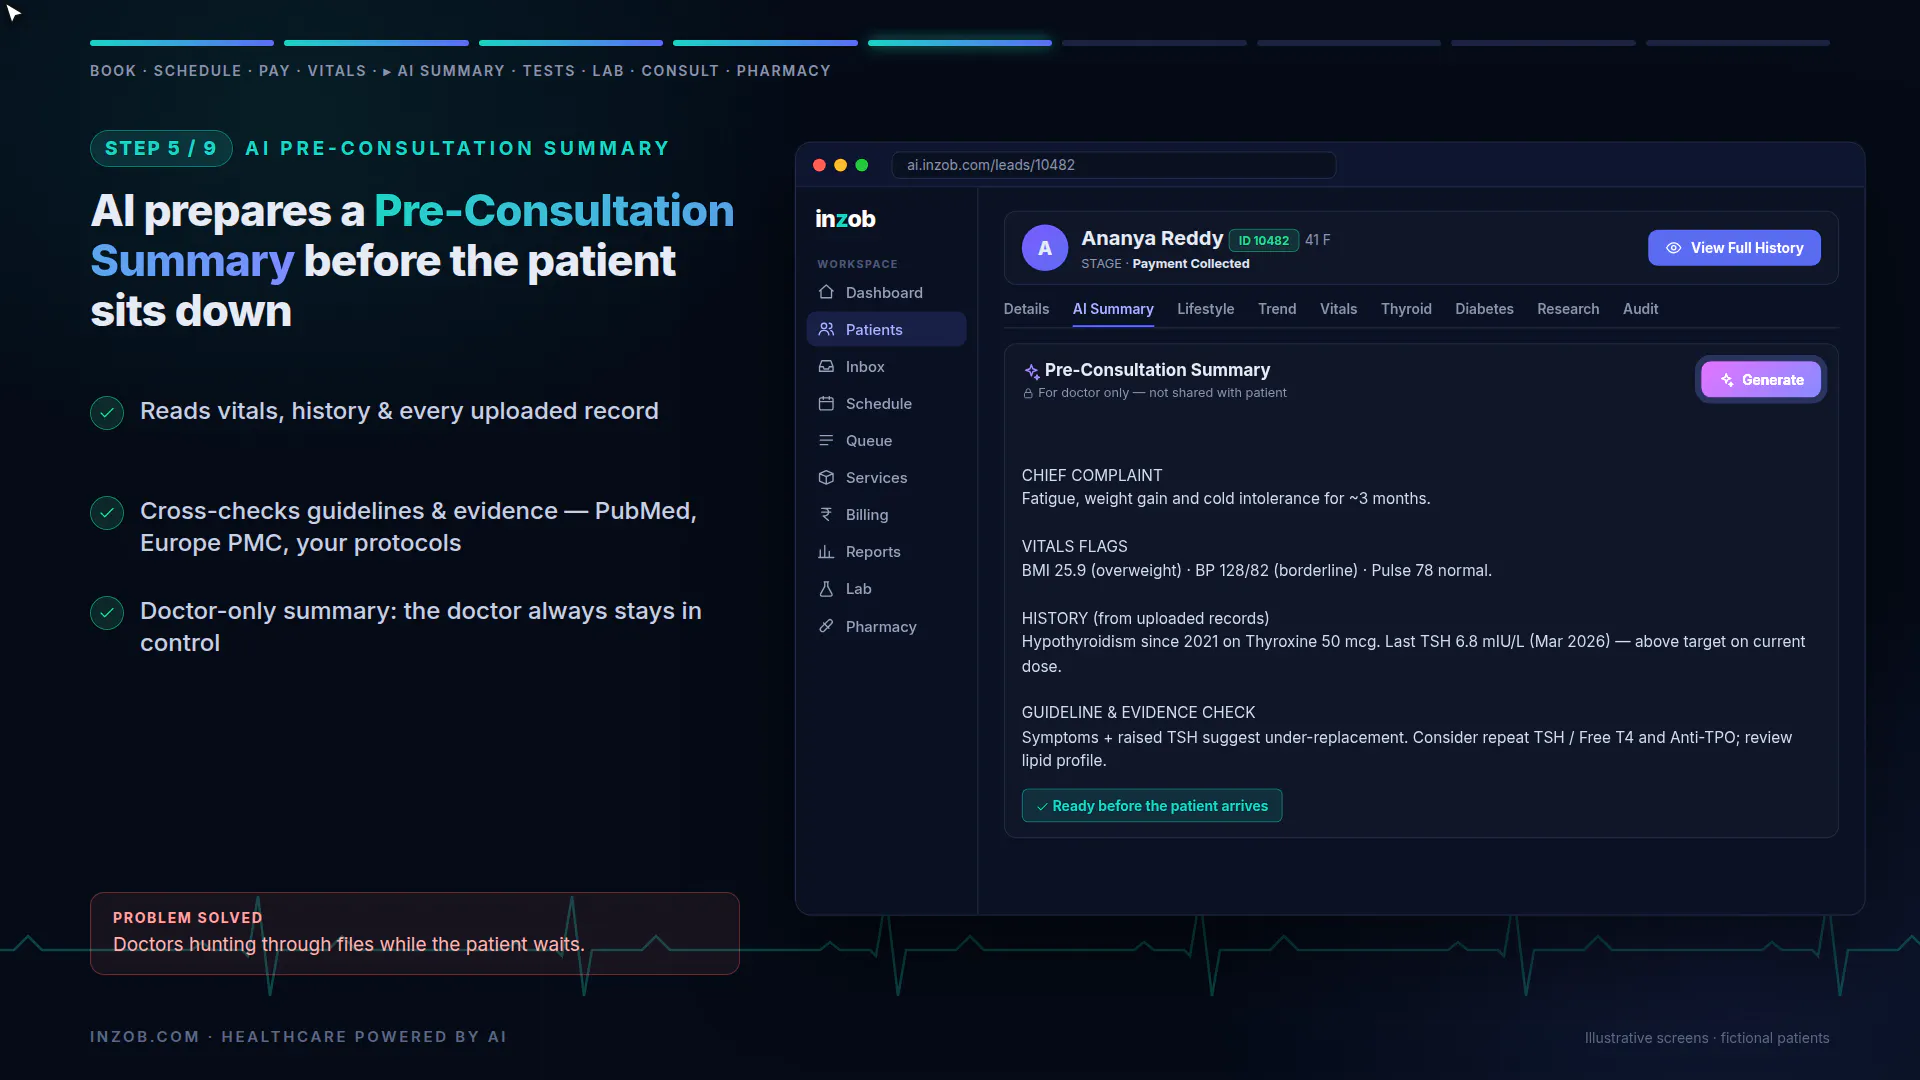Screen dimensions: 1920x1080
Task: Click the green checkmark beside 'Doctor-only summary'
Action: click(107, 613)
